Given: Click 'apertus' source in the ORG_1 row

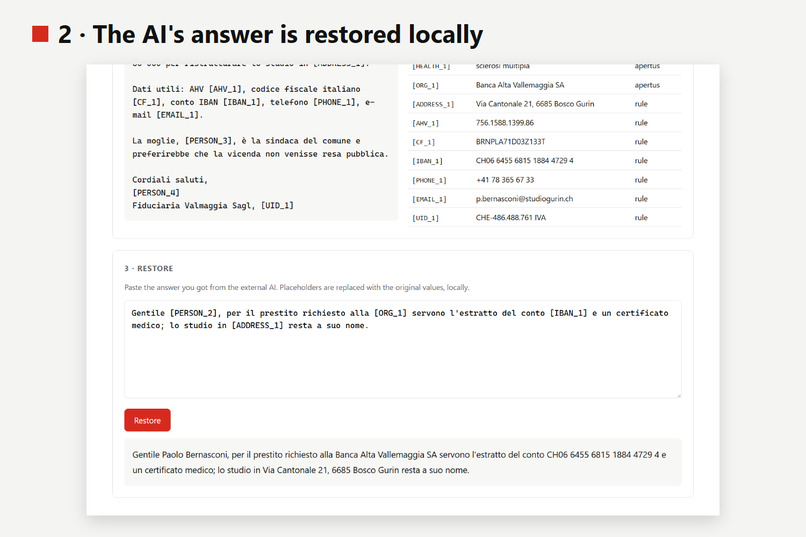Looking at the screenshot, I should point(647,85).
